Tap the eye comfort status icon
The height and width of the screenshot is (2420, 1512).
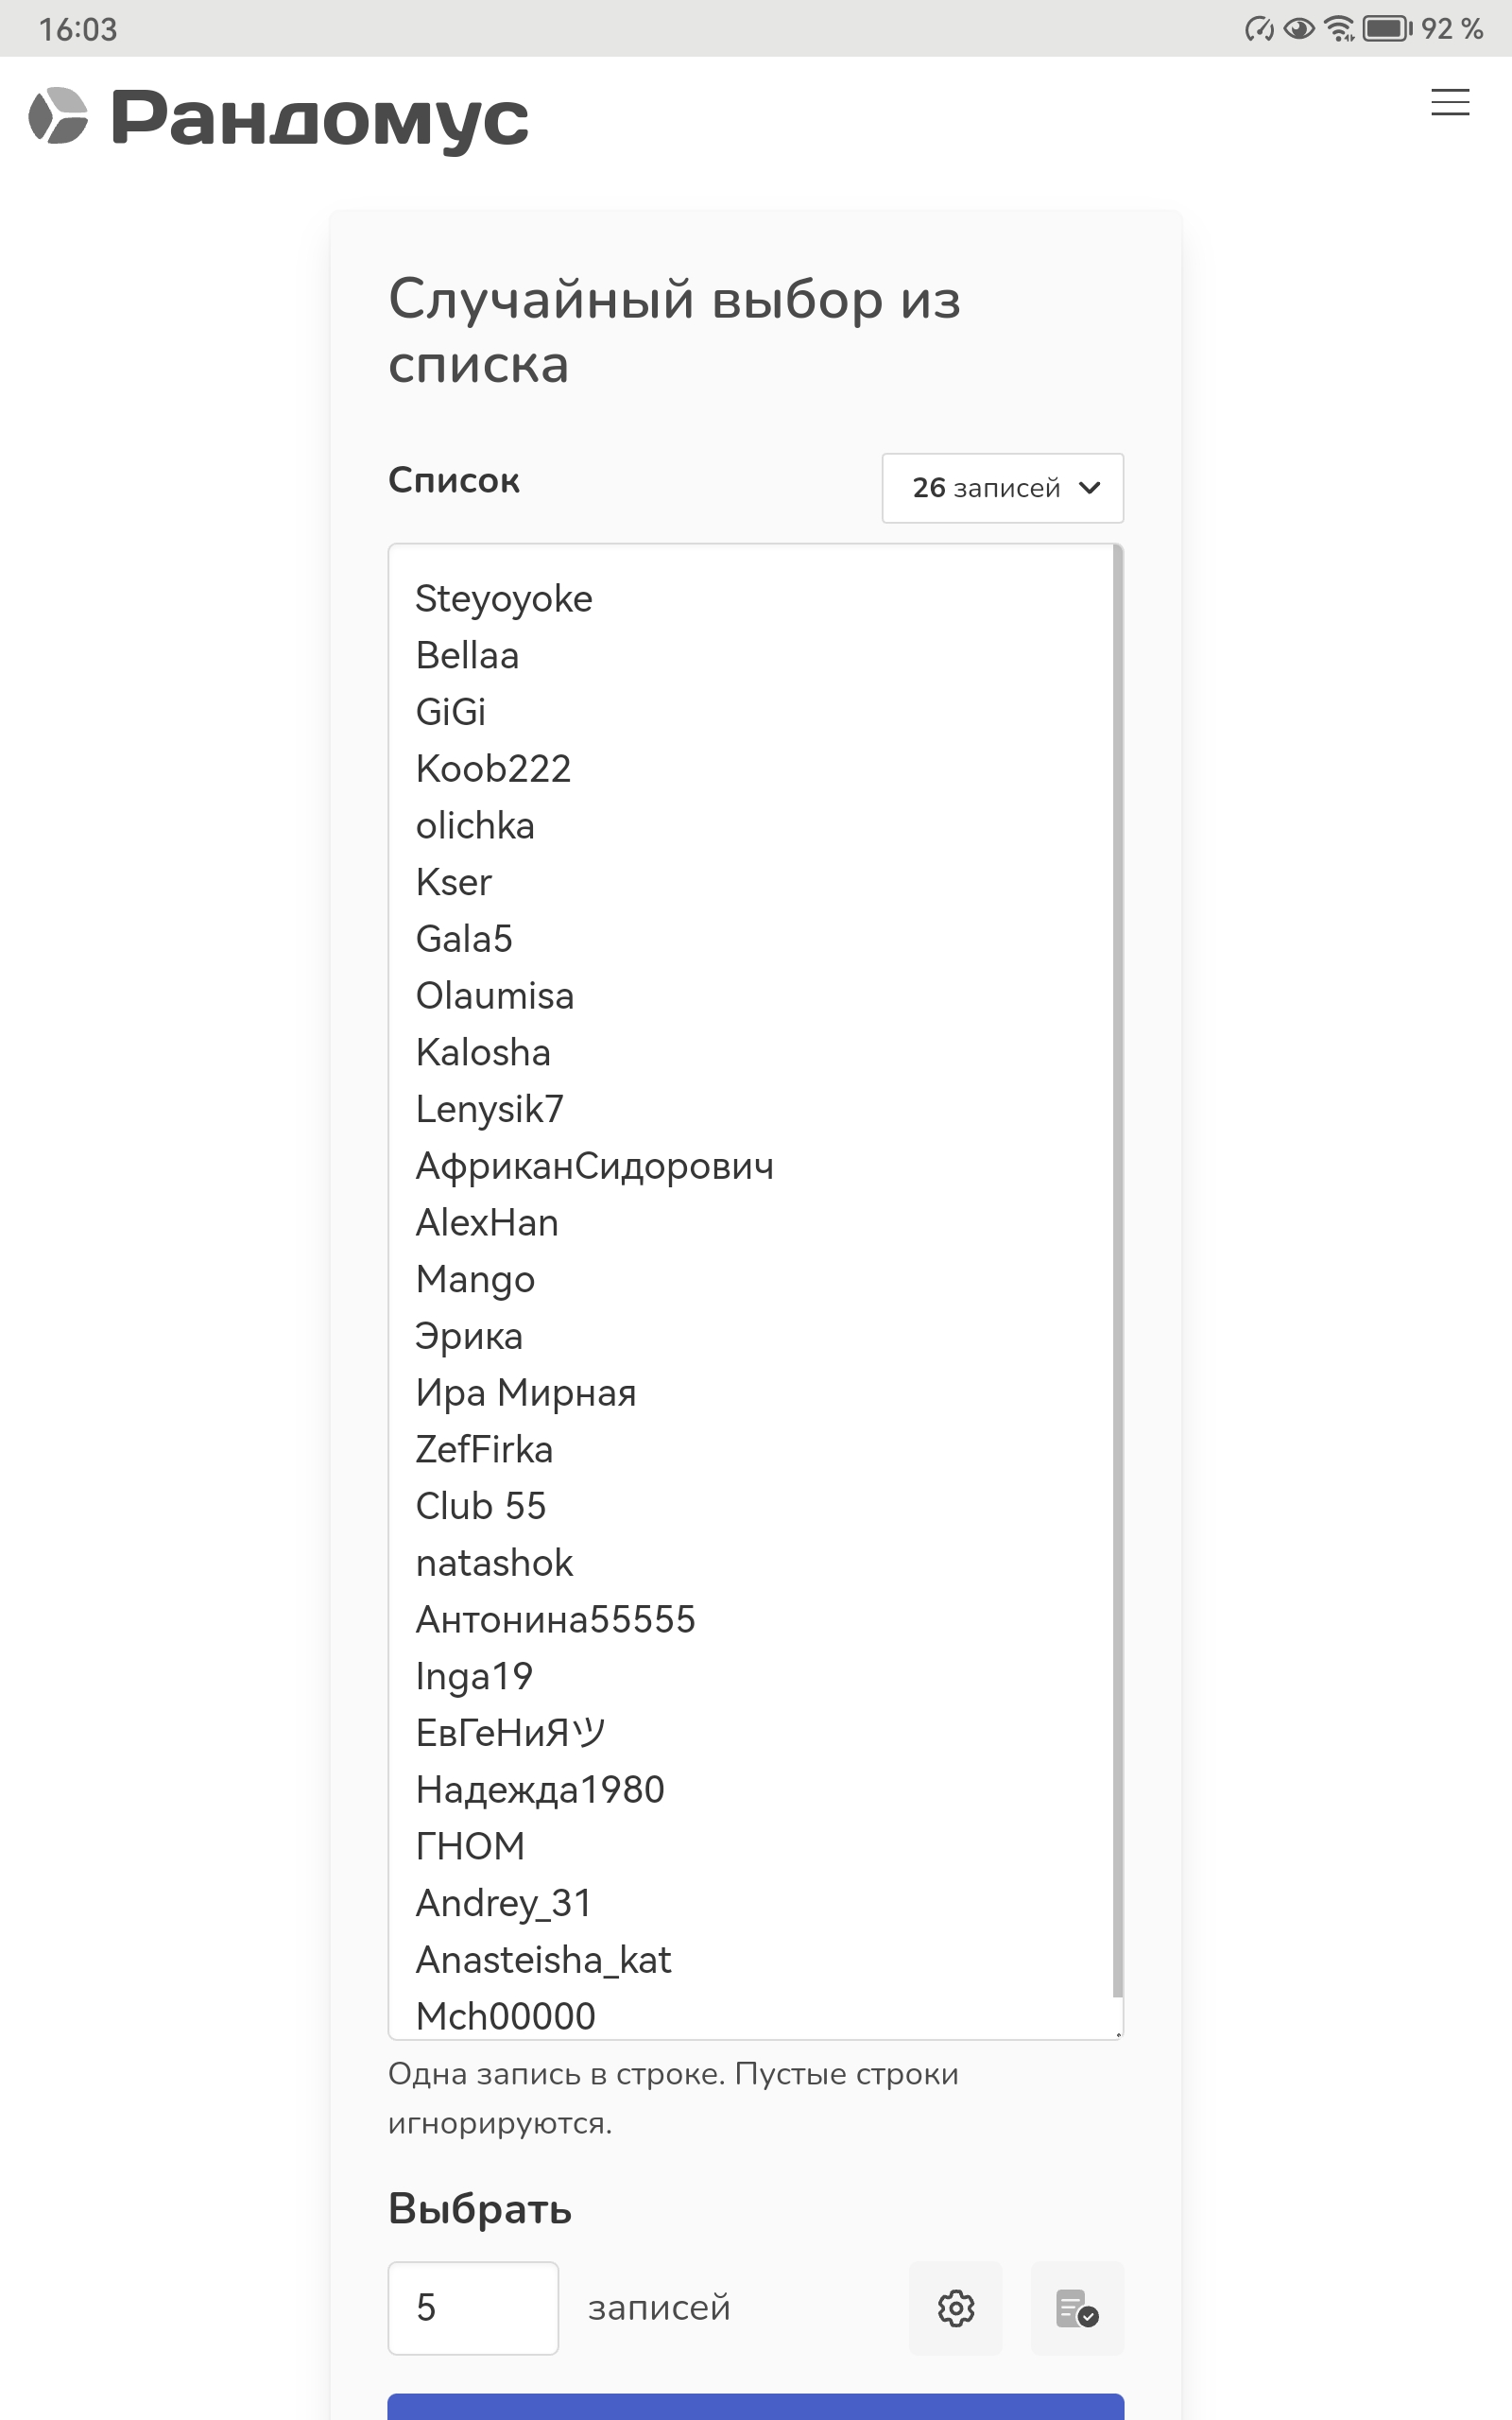tap(1299, 28)
